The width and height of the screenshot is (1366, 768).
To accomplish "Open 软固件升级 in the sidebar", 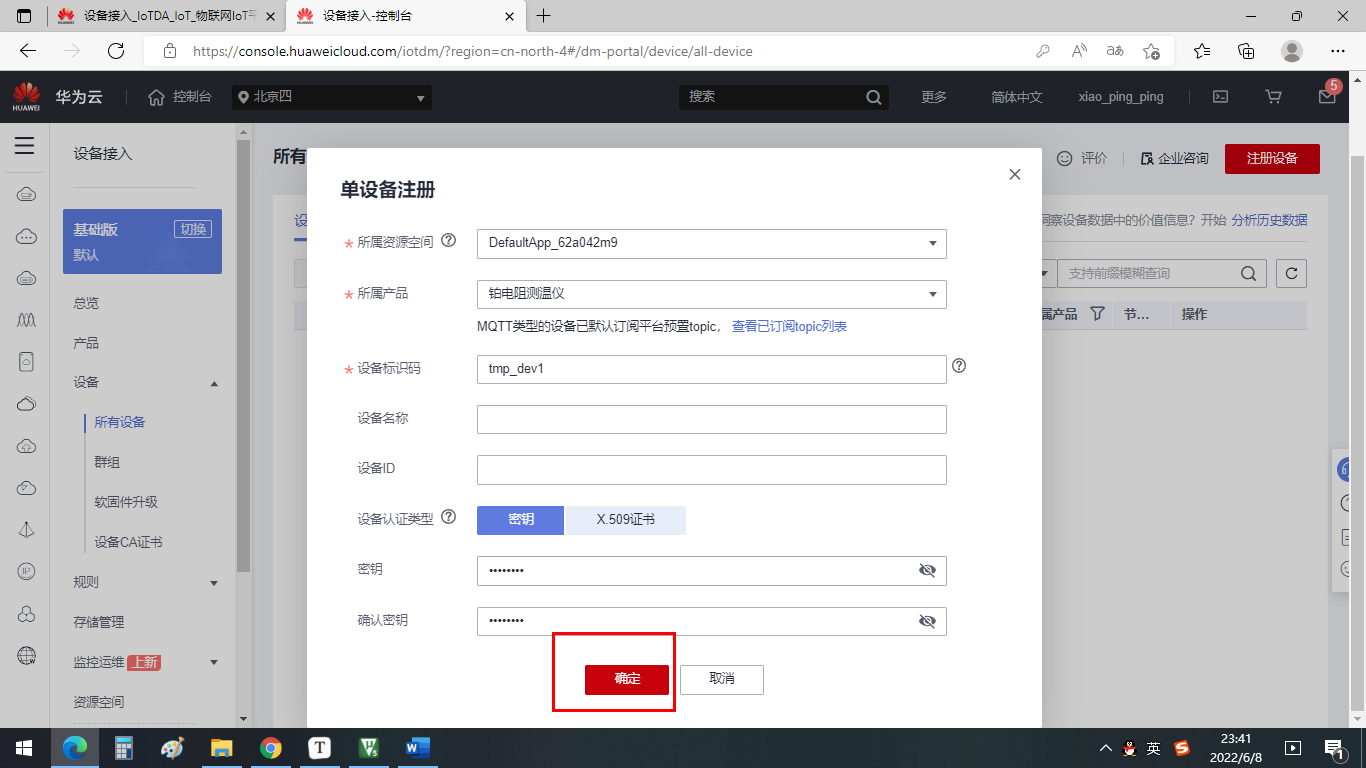I will click(126, 502).
